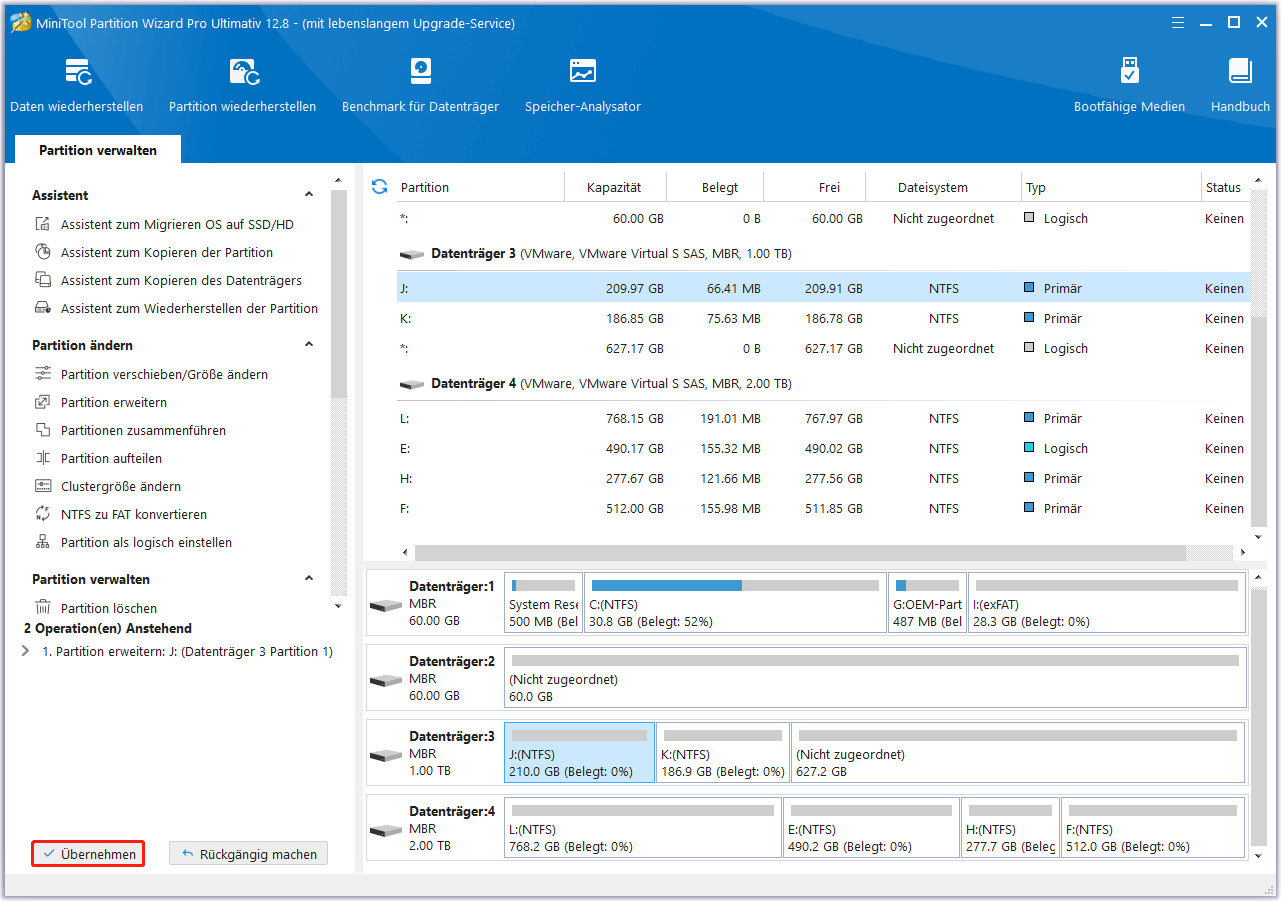Click the Übernehmen button

pos(89,854)
